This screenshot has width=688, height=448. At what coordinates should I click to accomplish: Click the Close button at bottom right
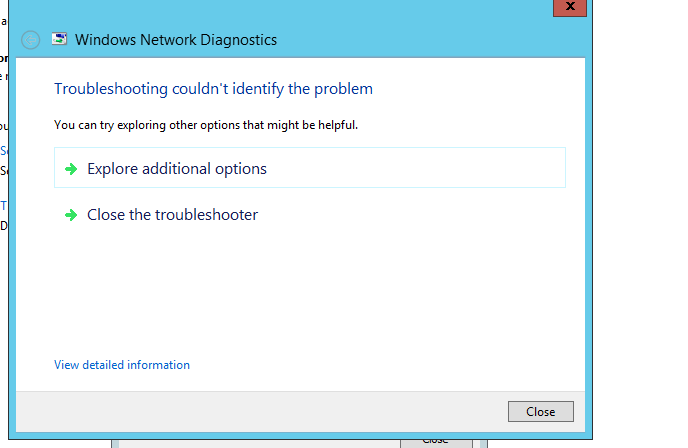[x=541, y=412]
